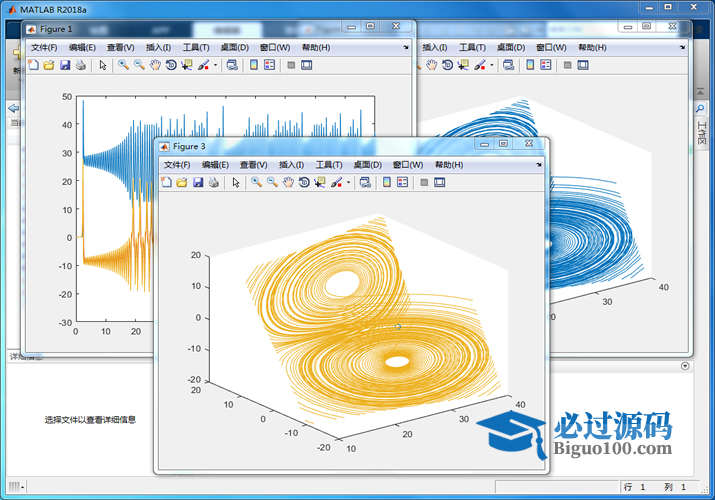The width and height of the screenshot is (715, 500).
Task: Click Print Figure icon in Figure 1 toolbar
Action: pos(81,65)
